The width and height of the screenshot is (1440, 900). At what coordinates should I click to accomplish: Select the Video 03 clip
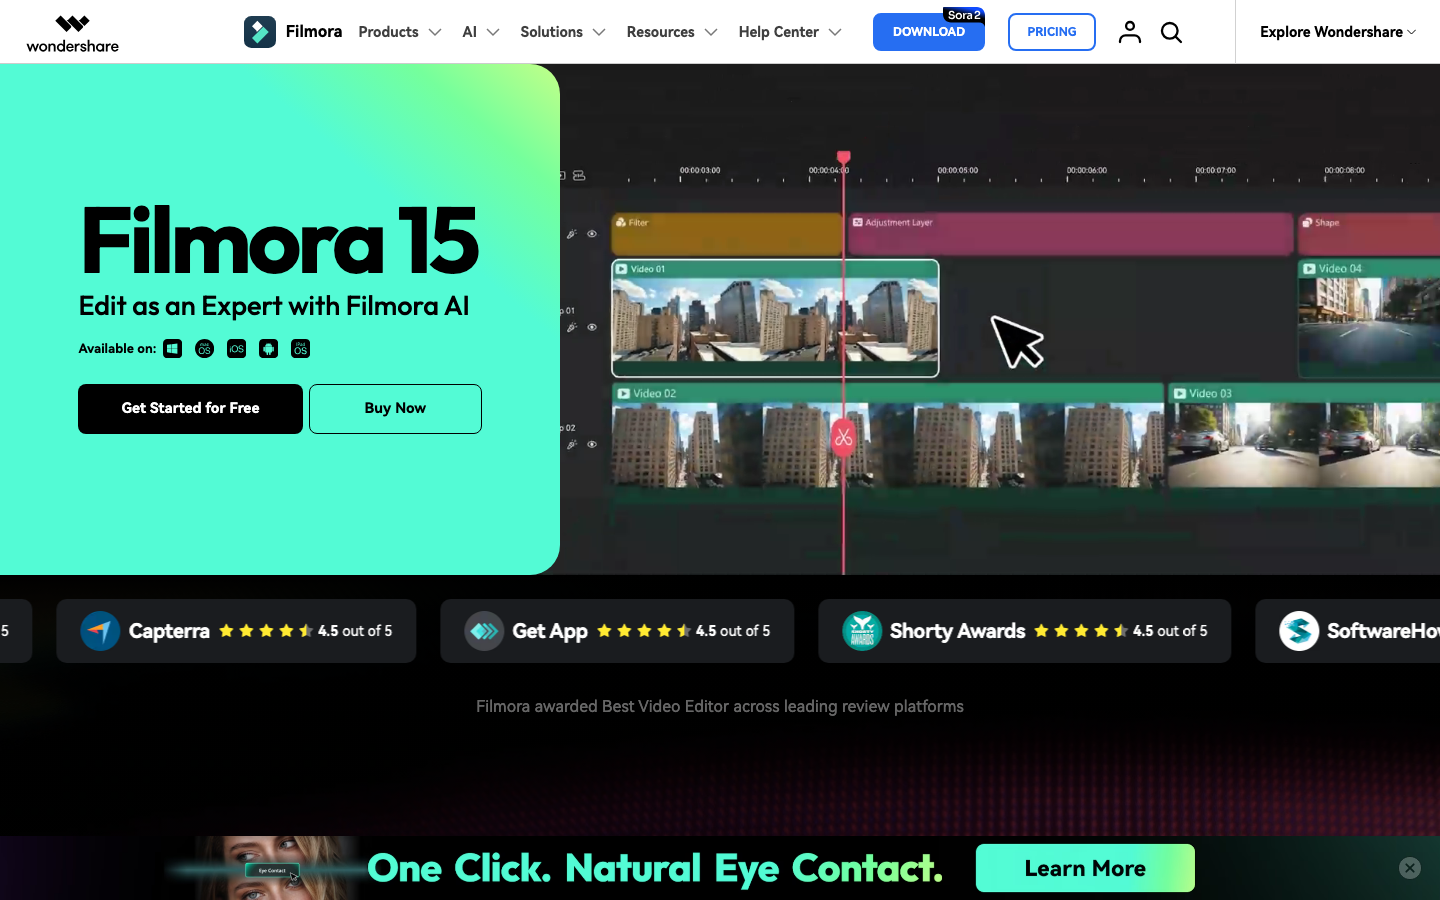pos(1304,438)
